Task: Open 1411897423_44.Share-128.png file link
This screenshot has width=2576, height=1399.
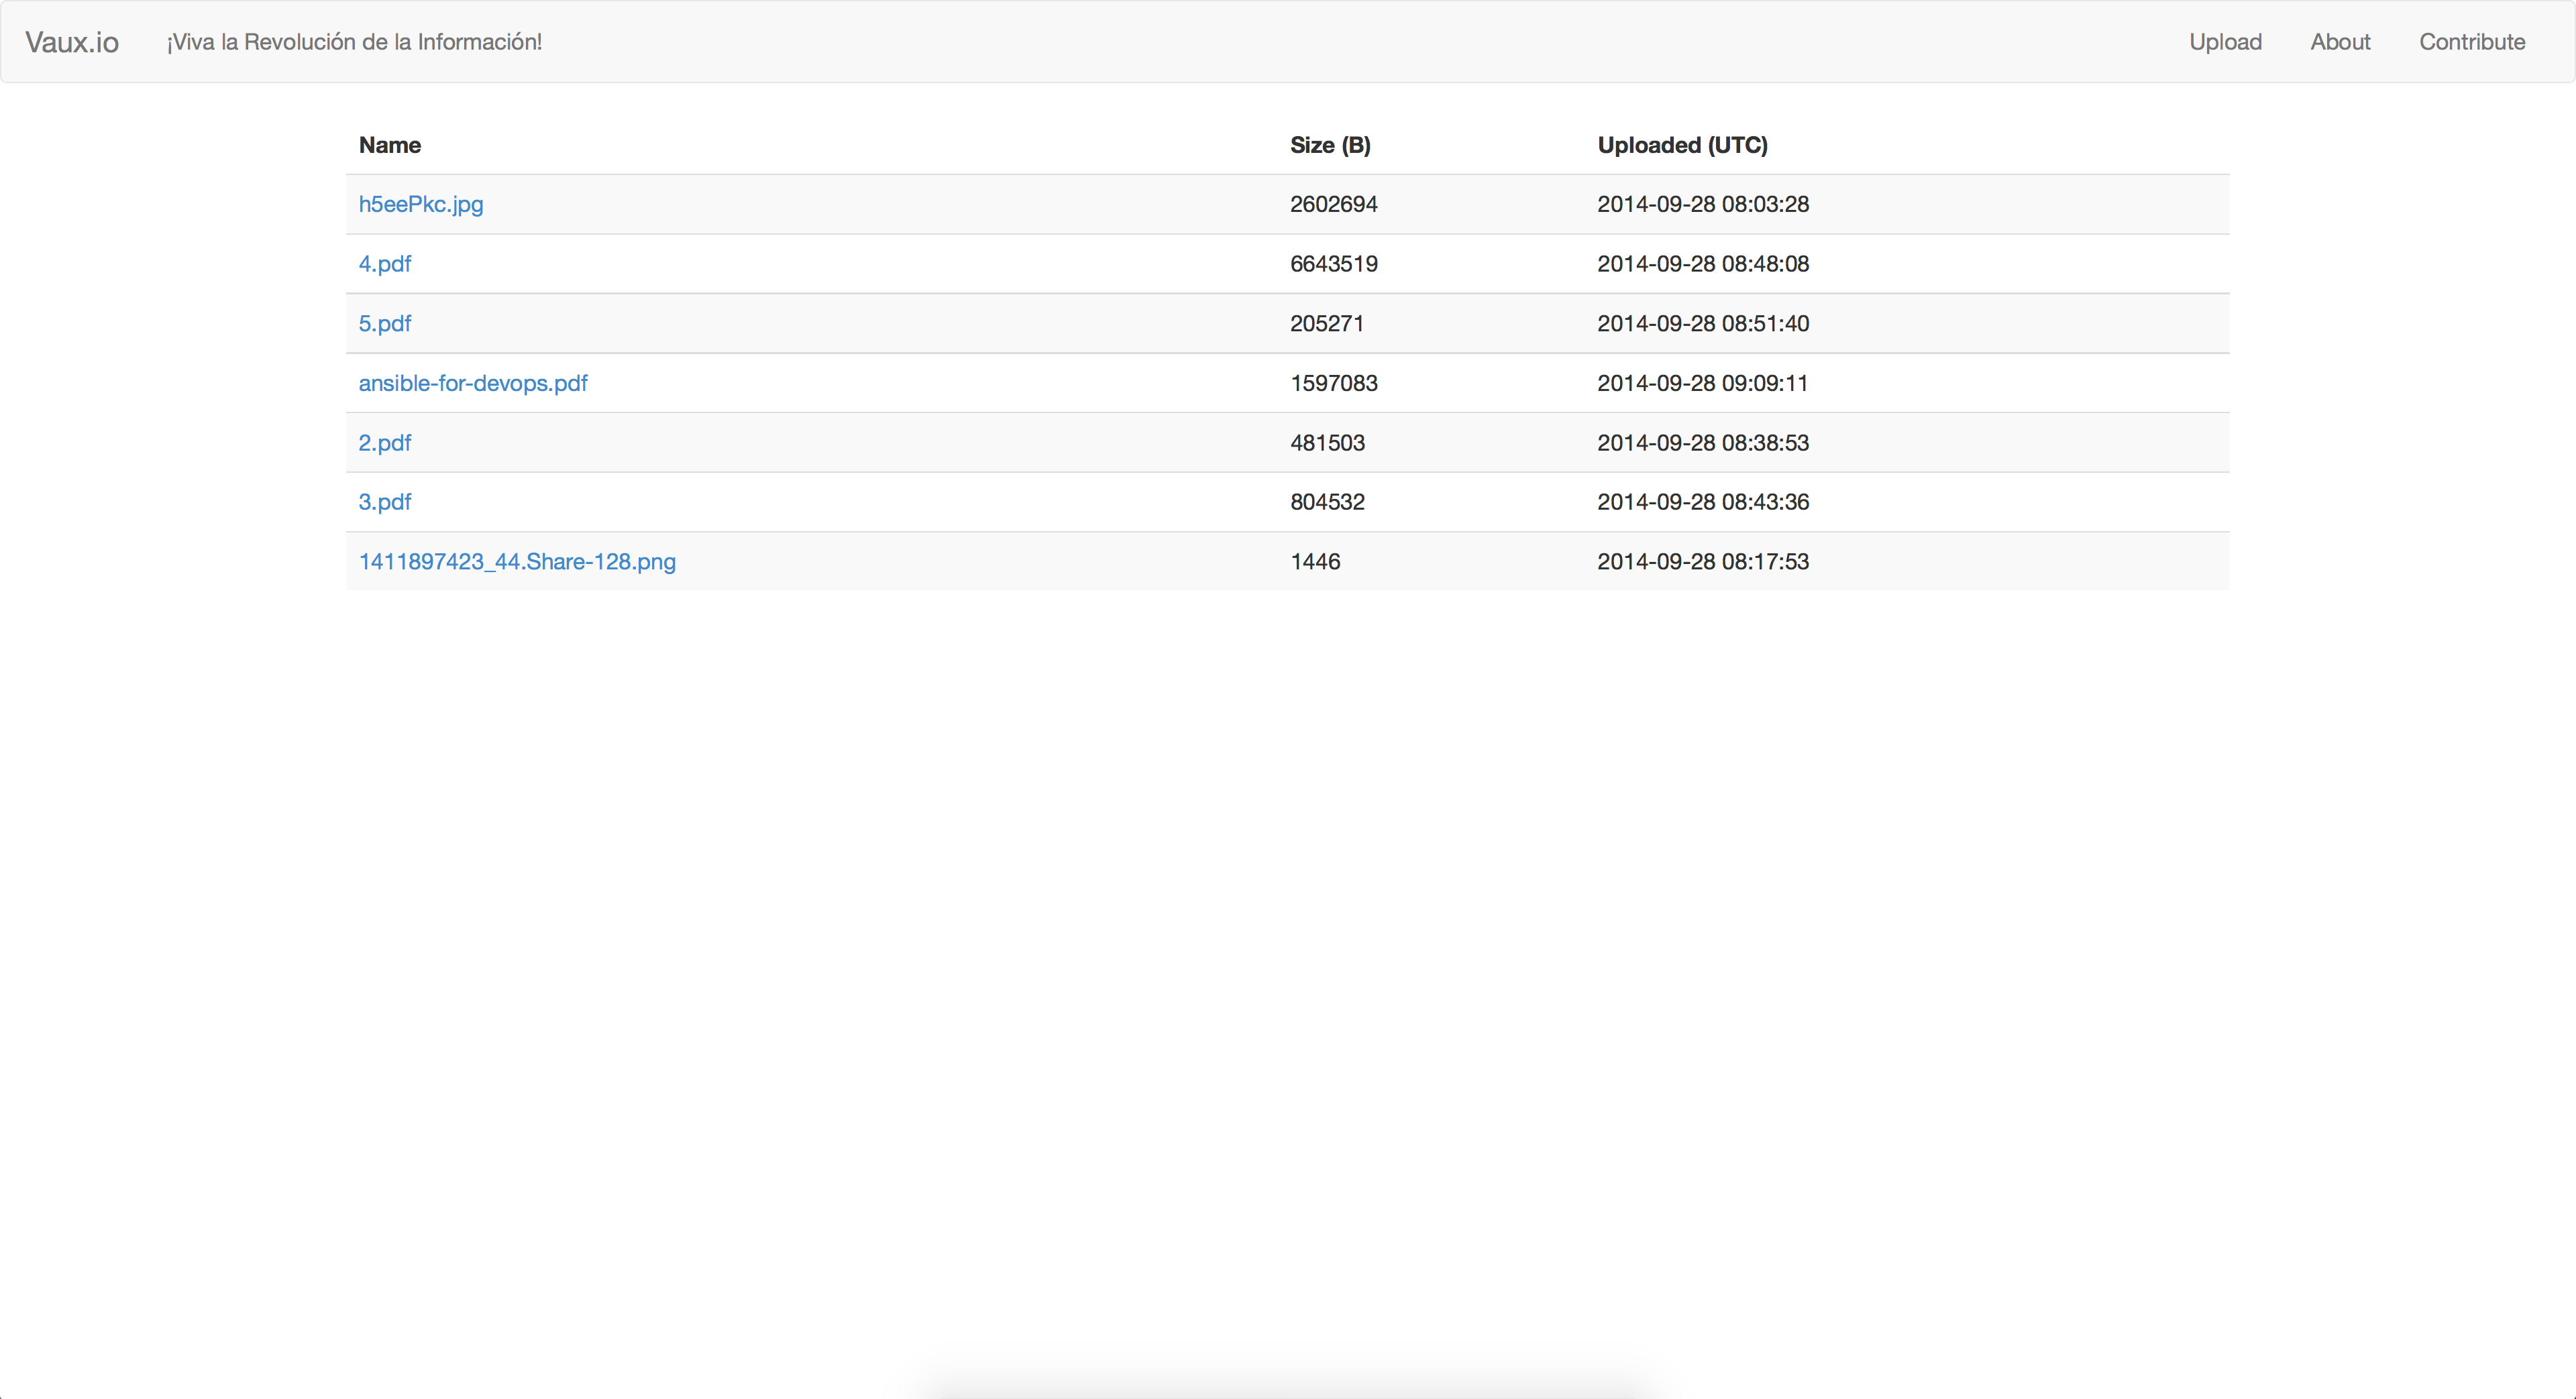Action: pyautogui.click(x=517, y=562)
